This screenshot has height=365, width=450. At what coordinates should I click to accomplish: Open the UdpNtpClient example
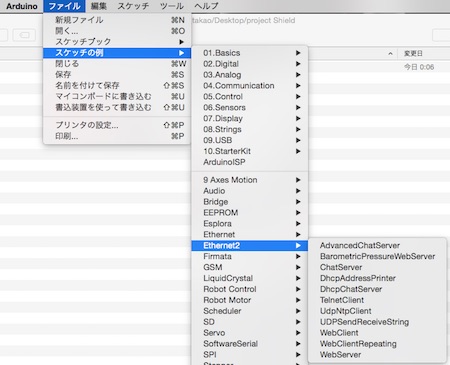pyautogui.click(x=377, y=311)
